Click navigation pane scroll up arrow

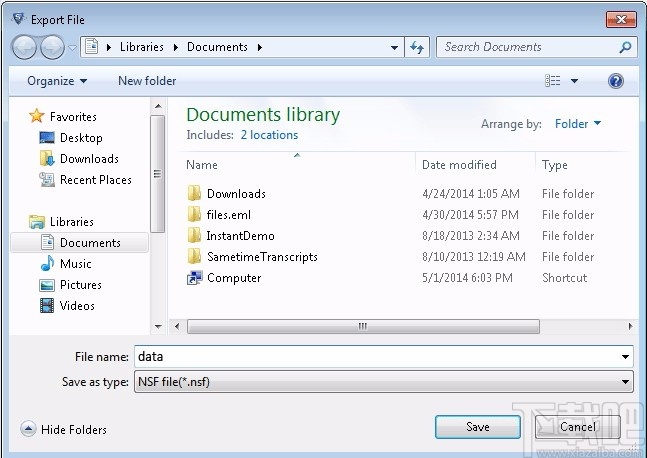click(x=158, y=106)
